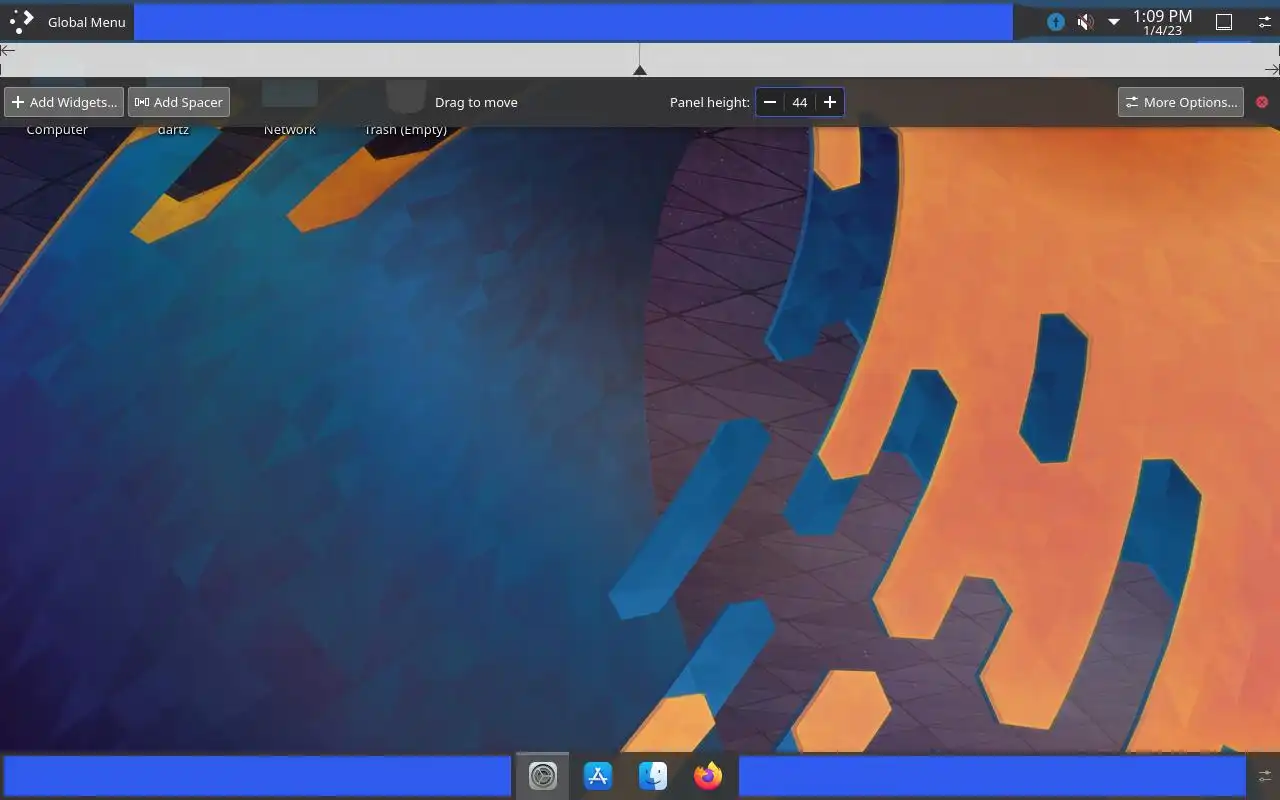
Task: Click the panel height value 44 field
Action: pyautogui.click(x=800, y=102)
